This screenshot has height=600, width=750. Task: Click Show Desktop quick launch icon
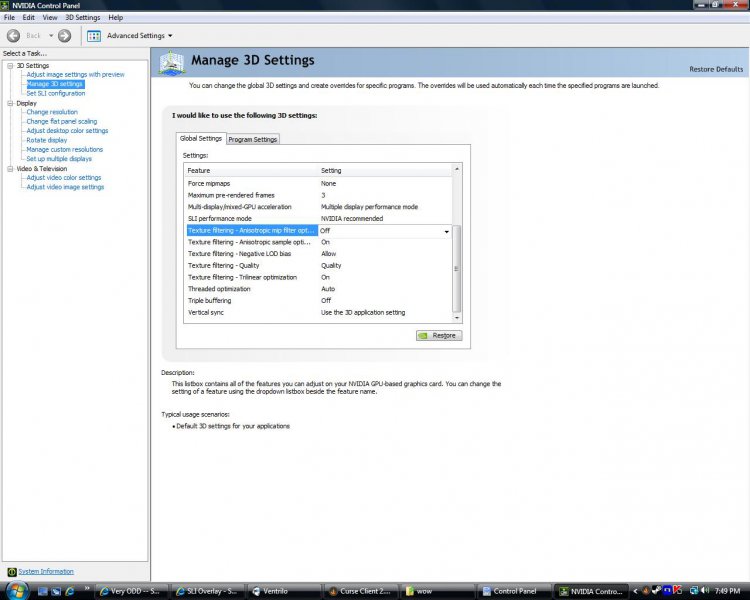[x=43, y=591]
